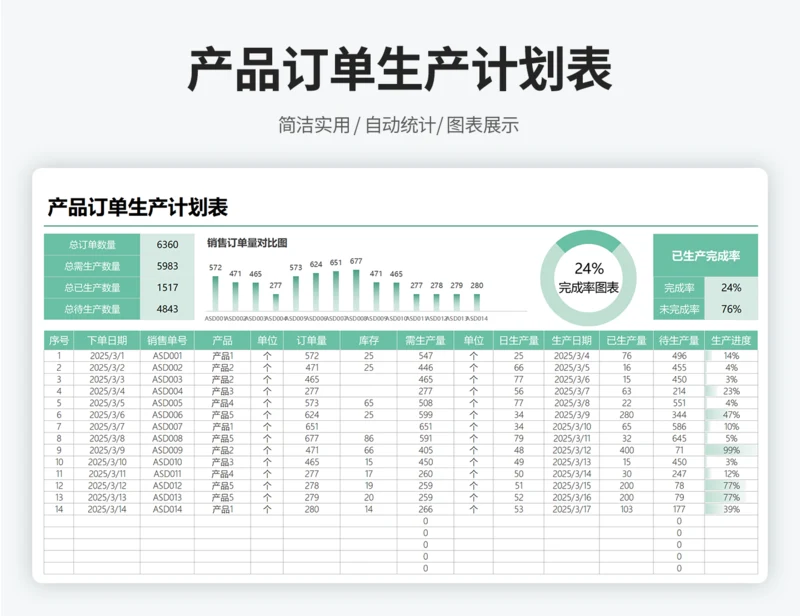The image size is (800, 616).
Task: Select the chart bar labeled 651
Action: (x=336, y=291)
